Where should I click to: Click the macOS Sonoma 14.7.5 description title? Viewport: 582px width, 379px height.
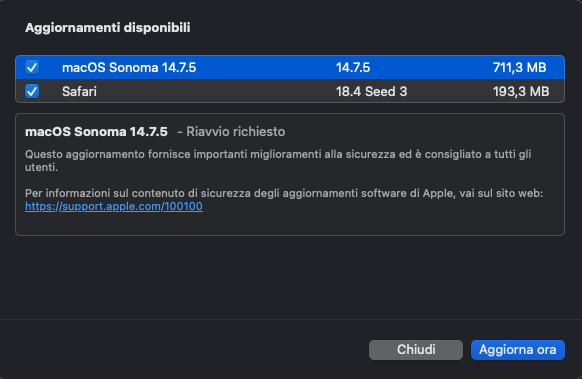97,132
